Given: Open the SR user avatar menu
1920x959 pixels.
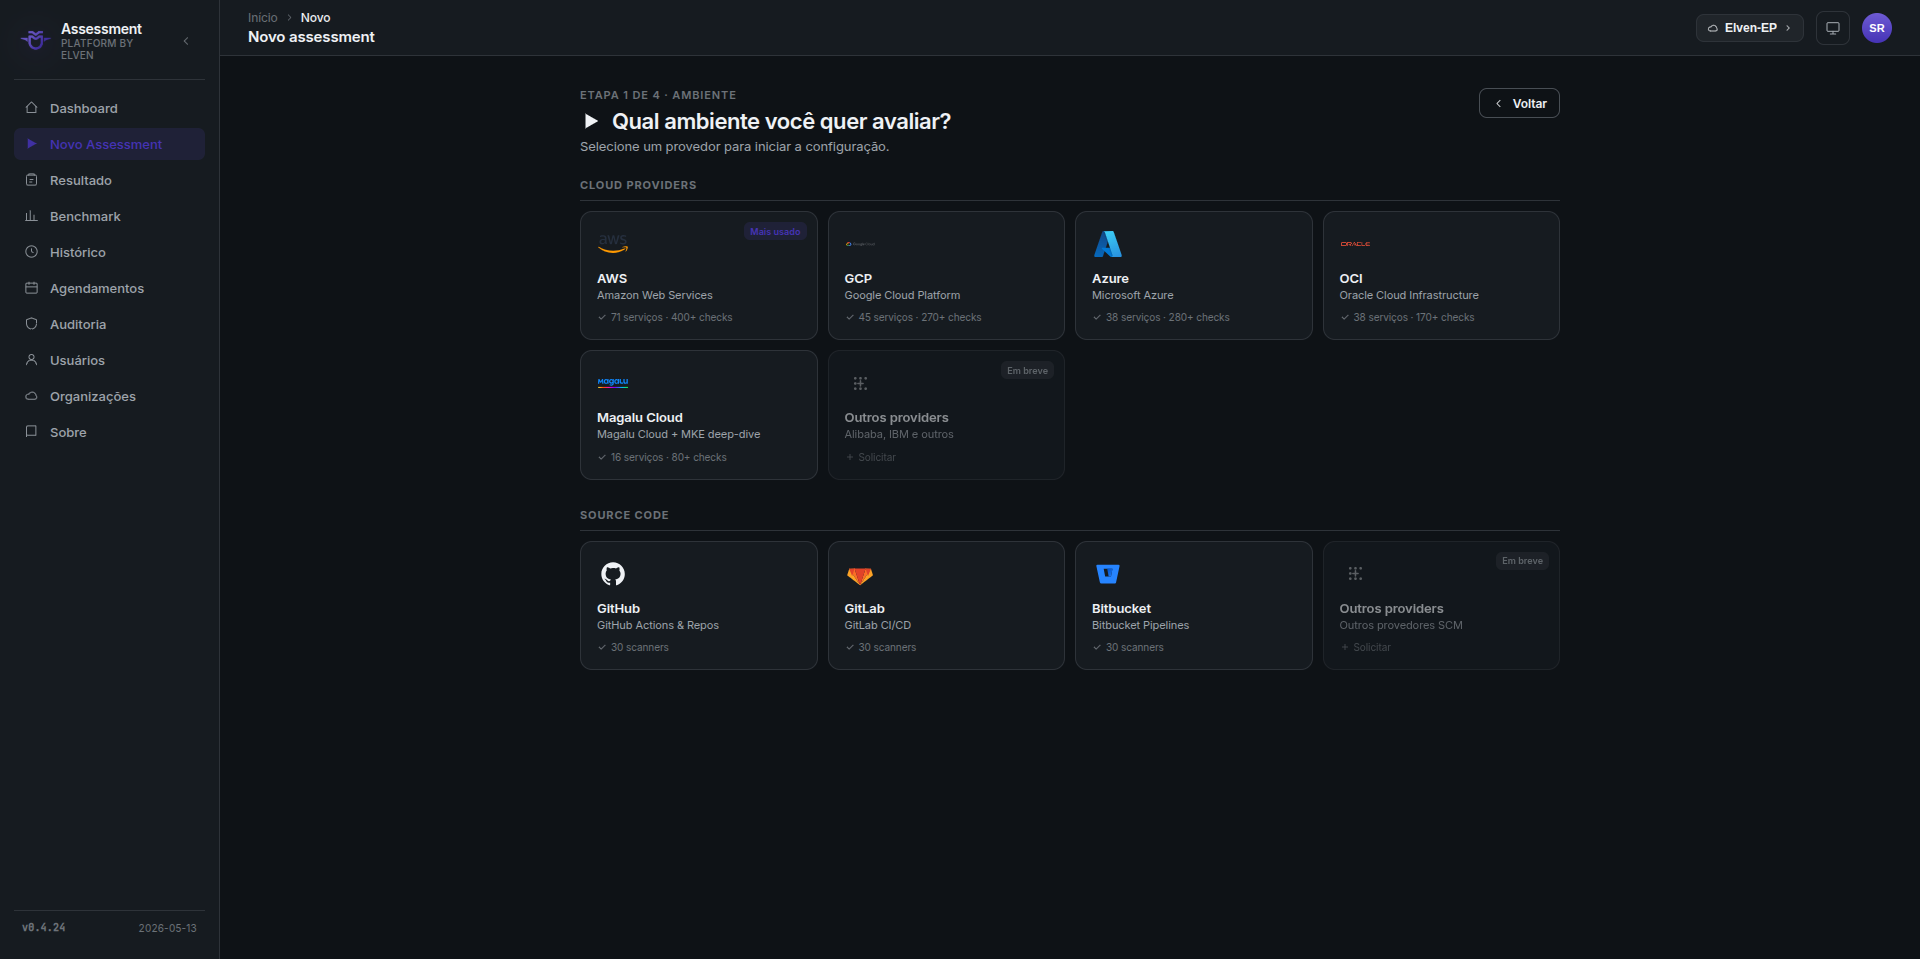Looking at the screenshot, I should (x=1876, y=28).
